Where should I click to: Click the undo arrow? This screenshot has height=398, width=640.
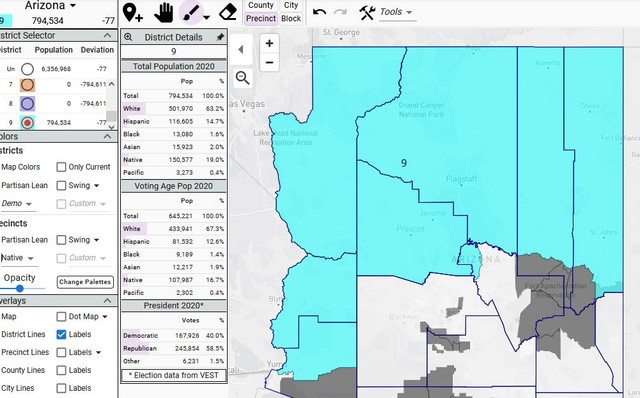(319, 12)
